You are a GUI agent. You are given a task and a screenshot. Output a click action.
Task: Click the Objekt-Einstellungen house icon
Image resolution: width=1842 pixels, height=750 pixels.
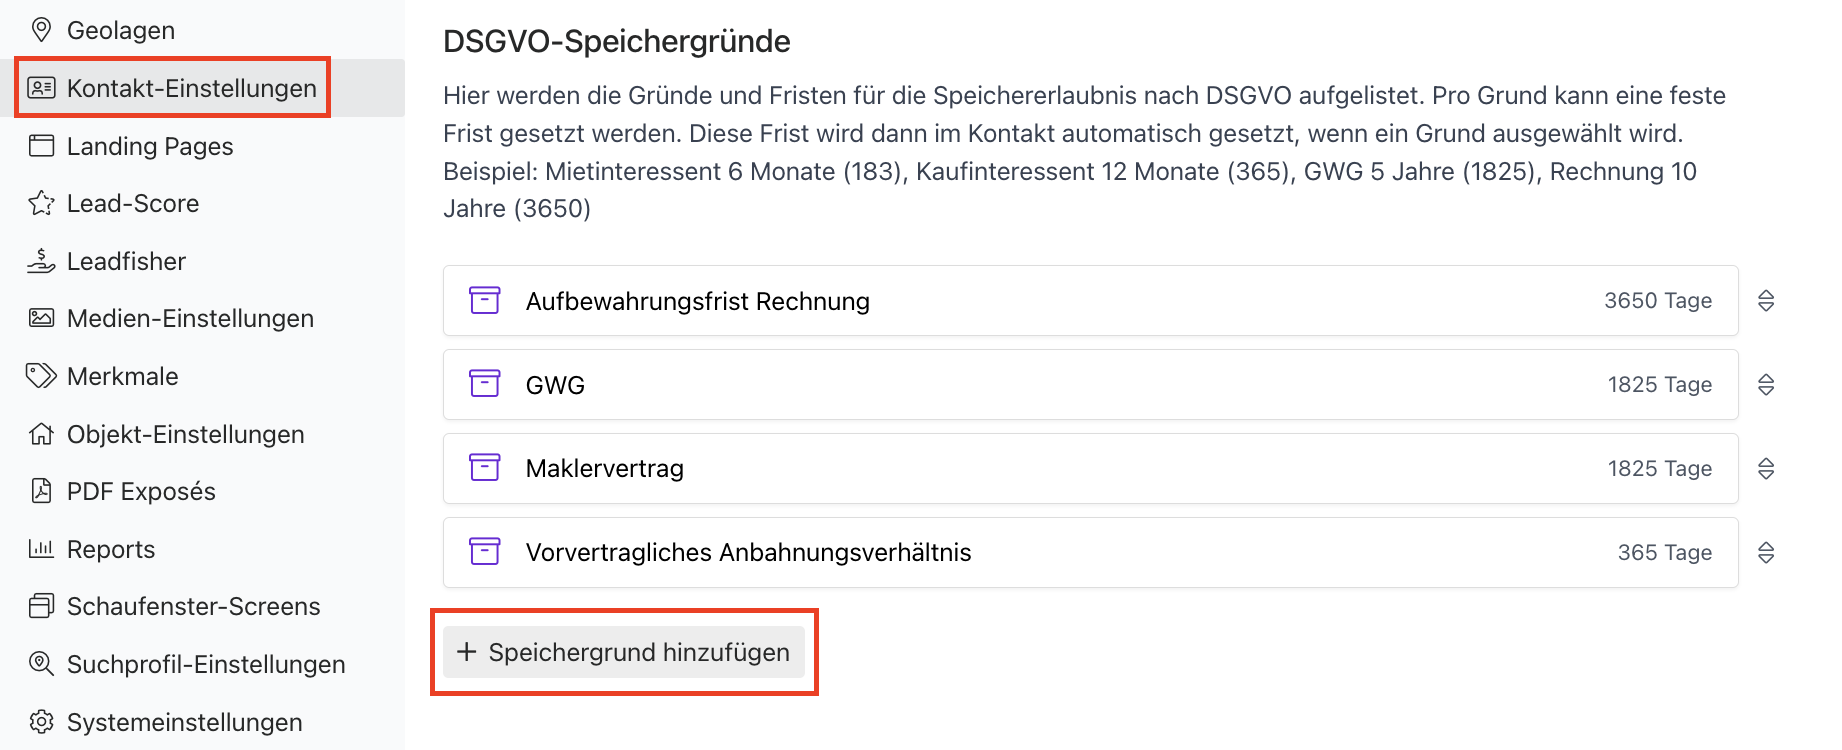pyautogui.click(x=41, y=434)
